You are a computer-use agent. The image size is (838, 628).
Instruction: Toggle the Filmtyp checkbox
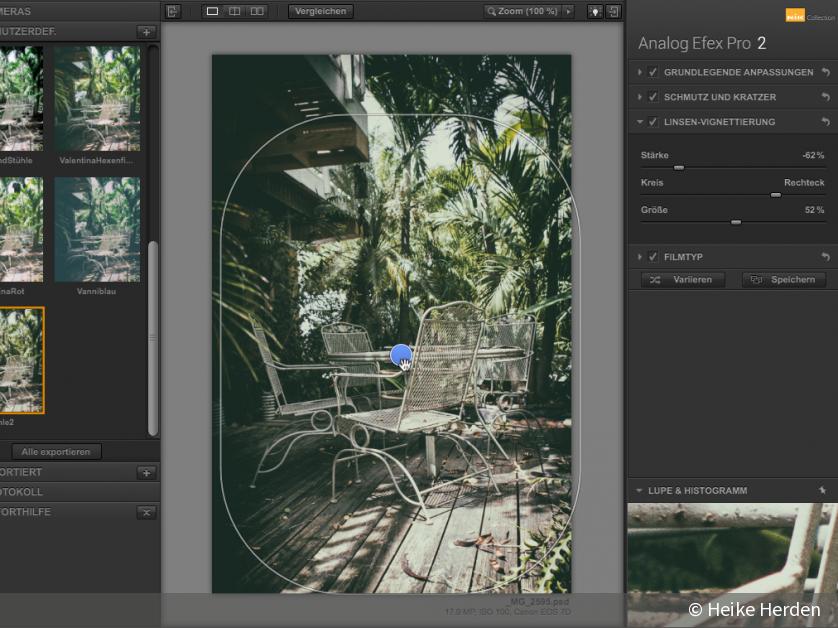tap(653, 257)
